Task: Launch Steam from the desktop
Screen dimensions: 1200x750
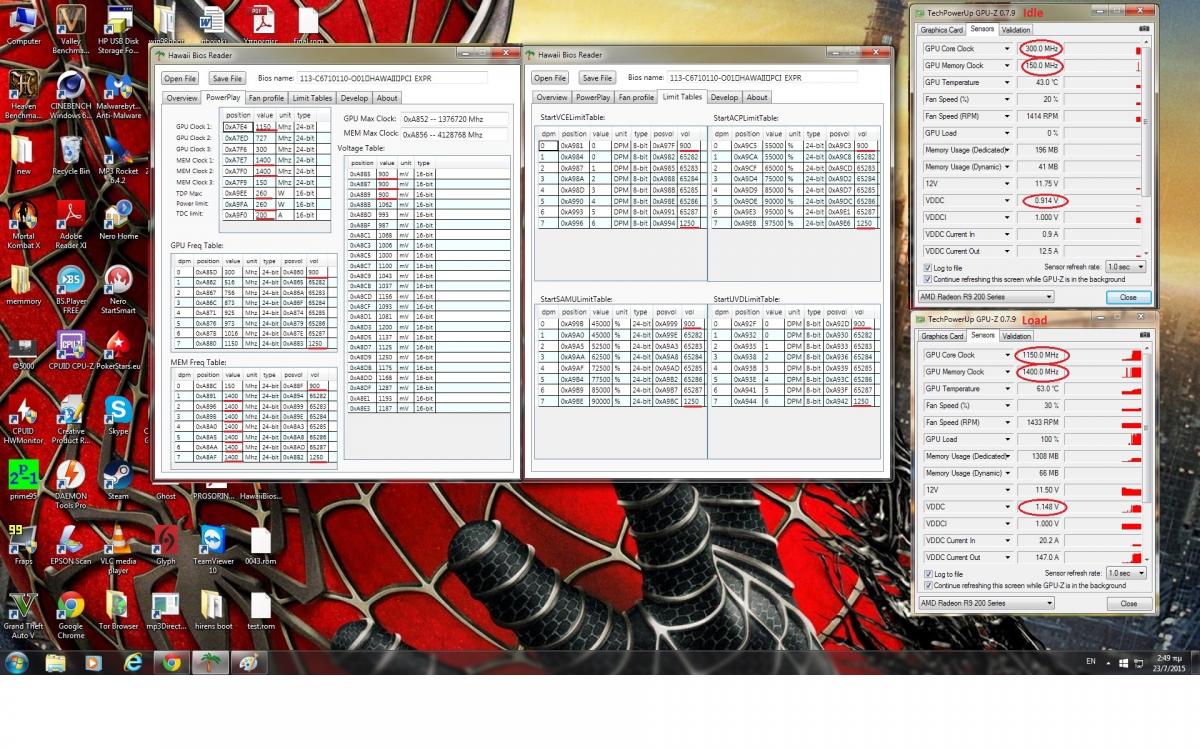Action: coord(119,480)
